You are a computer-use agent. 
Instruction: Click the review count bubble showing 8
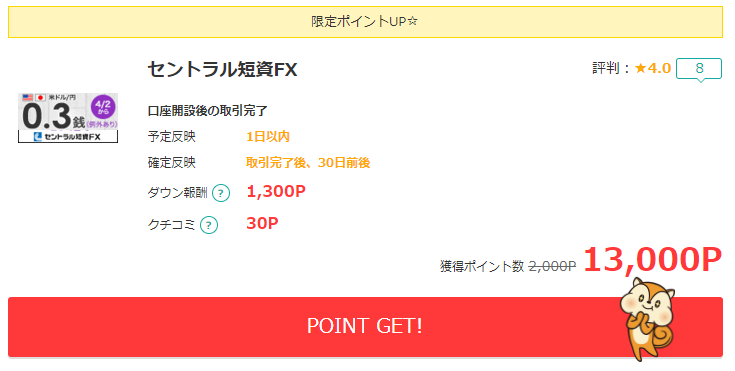pyautogui.click(x=698, y=68)
